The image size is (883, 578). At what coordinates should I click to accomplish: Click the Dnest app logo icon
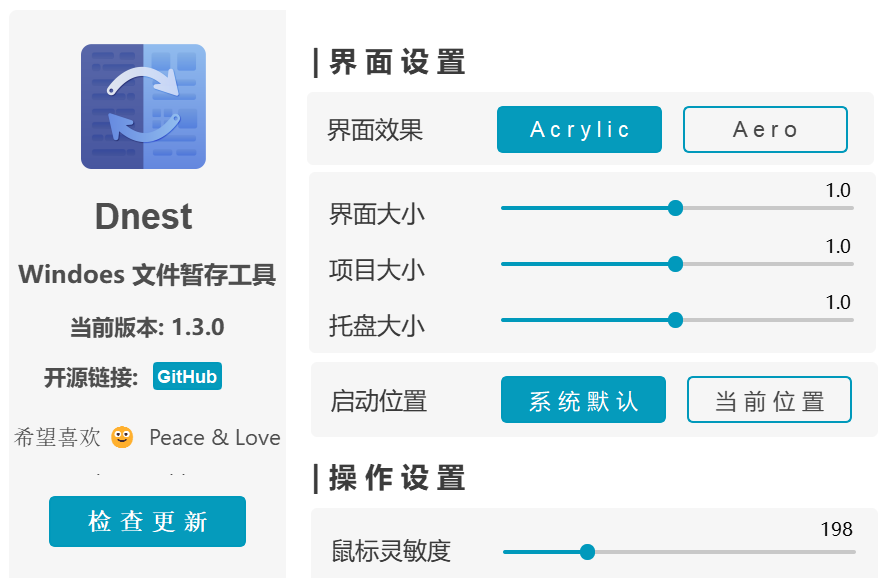click(x=143, y=106)
